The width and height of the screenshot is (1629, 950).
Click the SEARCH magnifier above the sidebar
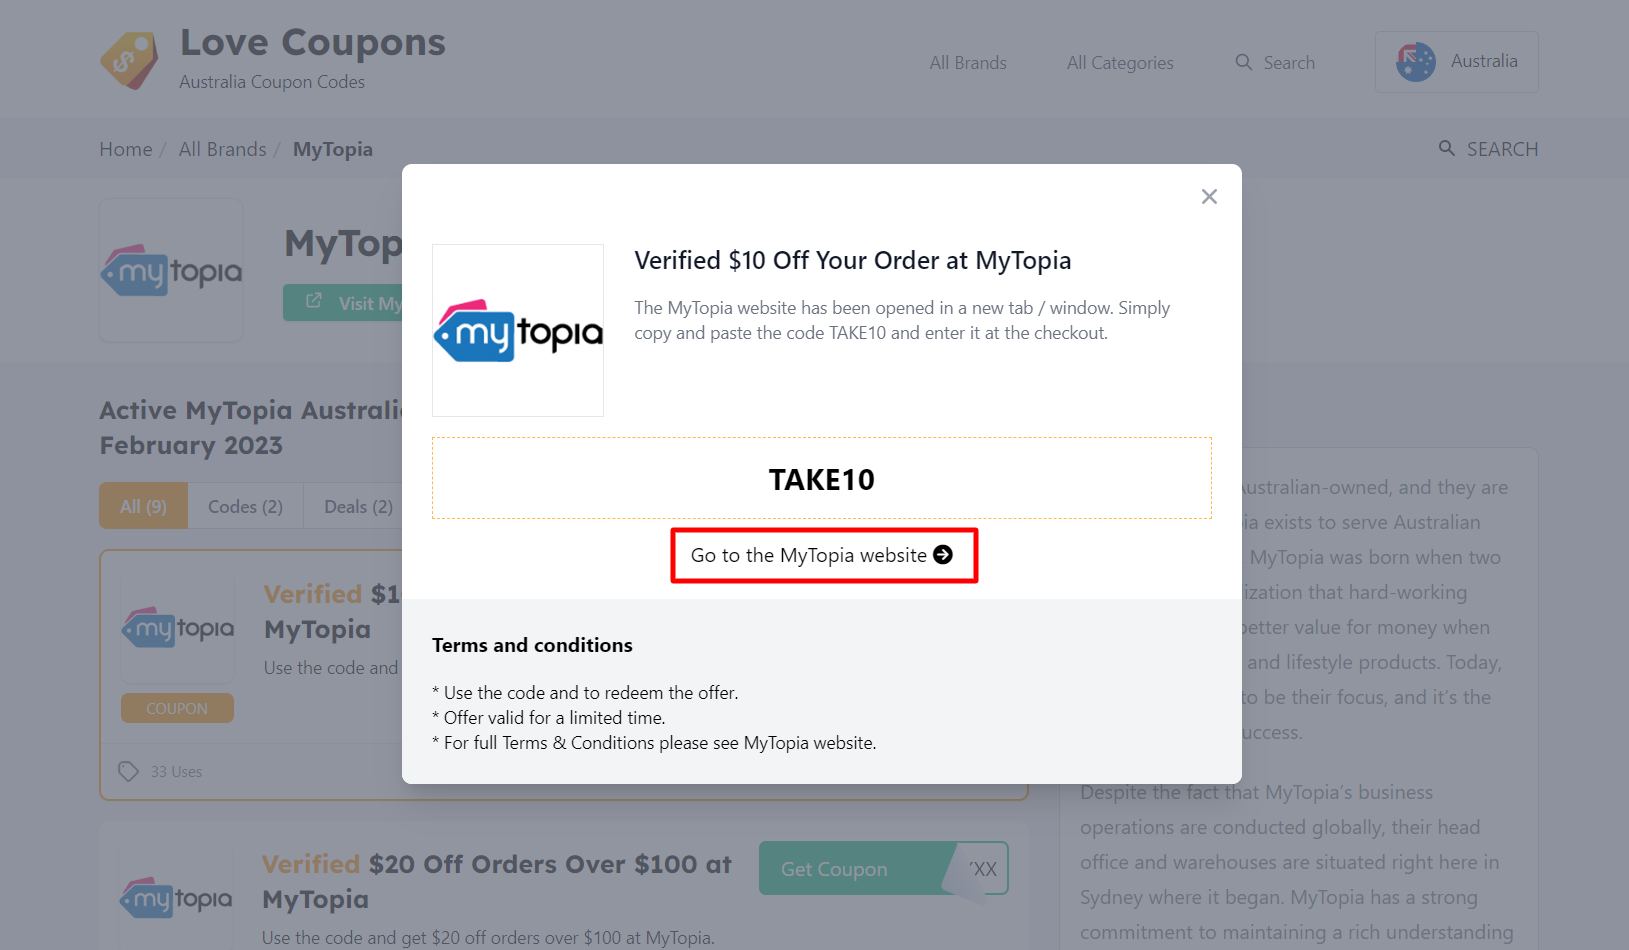[1447, 148]
